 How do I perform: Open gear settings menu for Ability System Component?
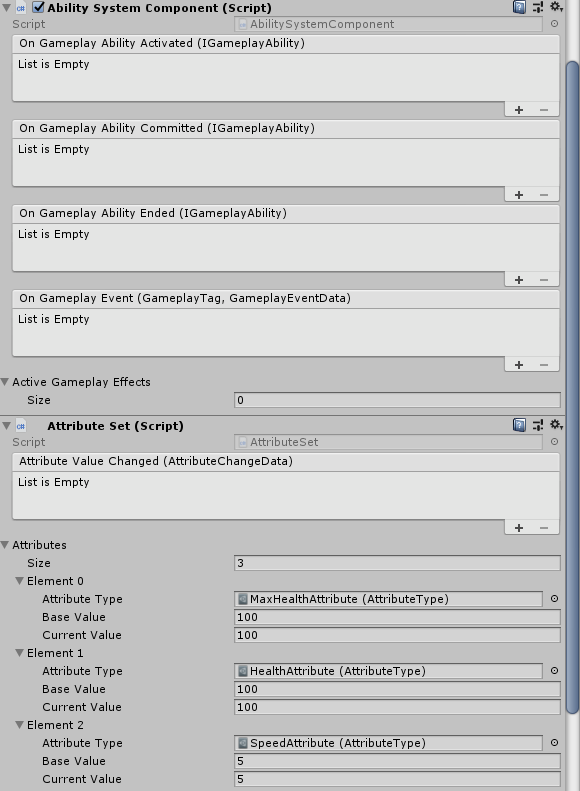point(556,7)
